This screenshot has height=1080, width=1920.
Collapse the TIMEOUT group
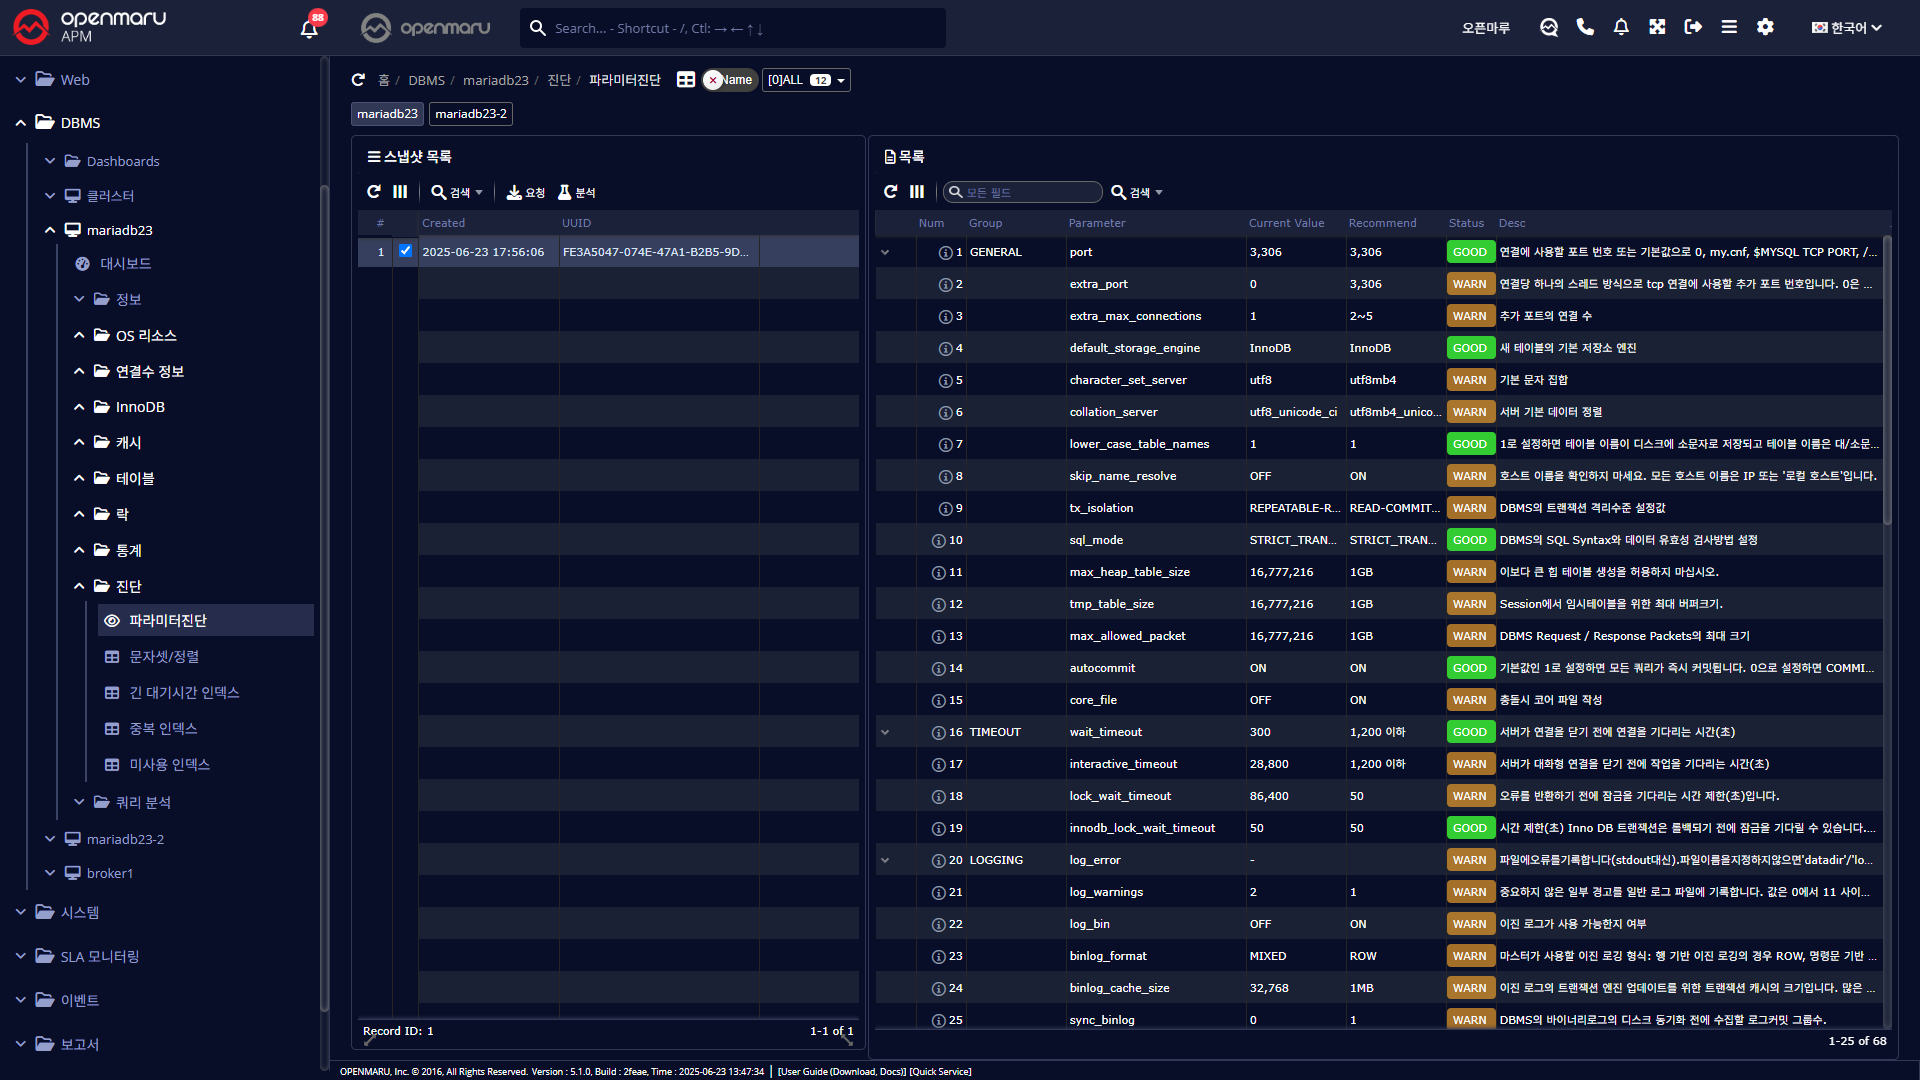(x=885, y=732)
